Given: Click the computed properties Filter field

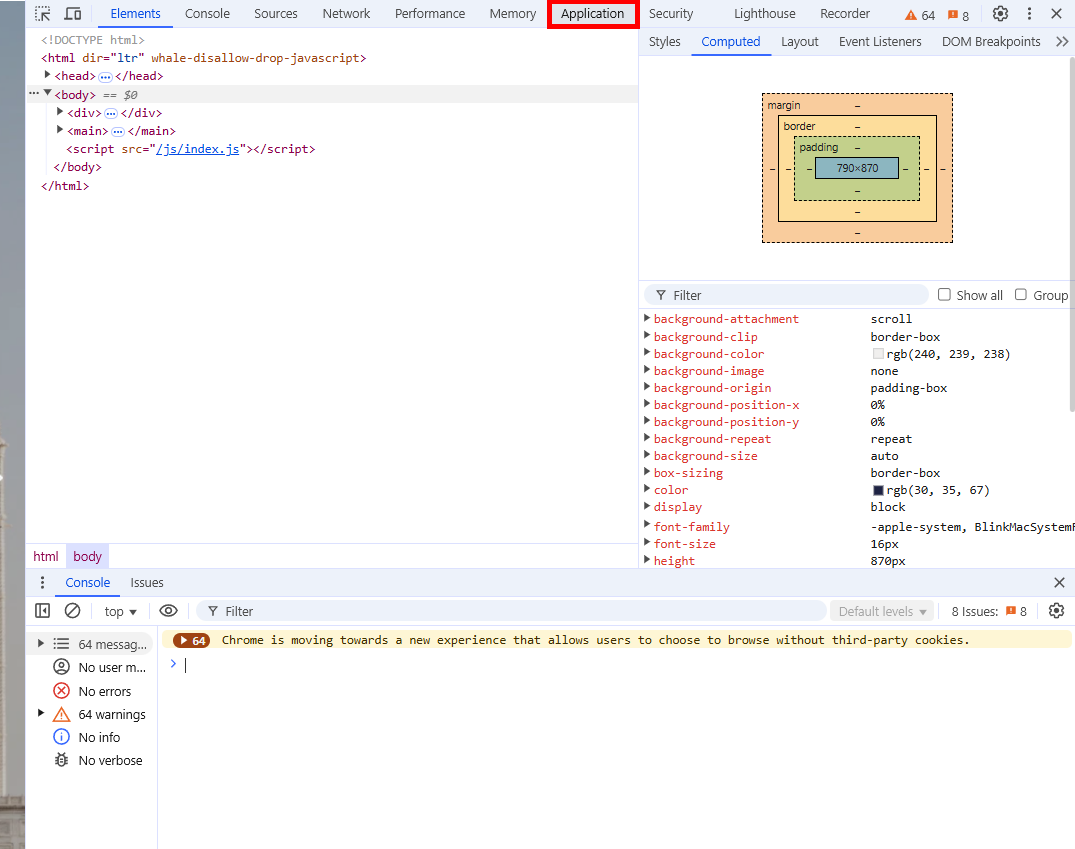Looking at the screenshot, I should 786,295.
